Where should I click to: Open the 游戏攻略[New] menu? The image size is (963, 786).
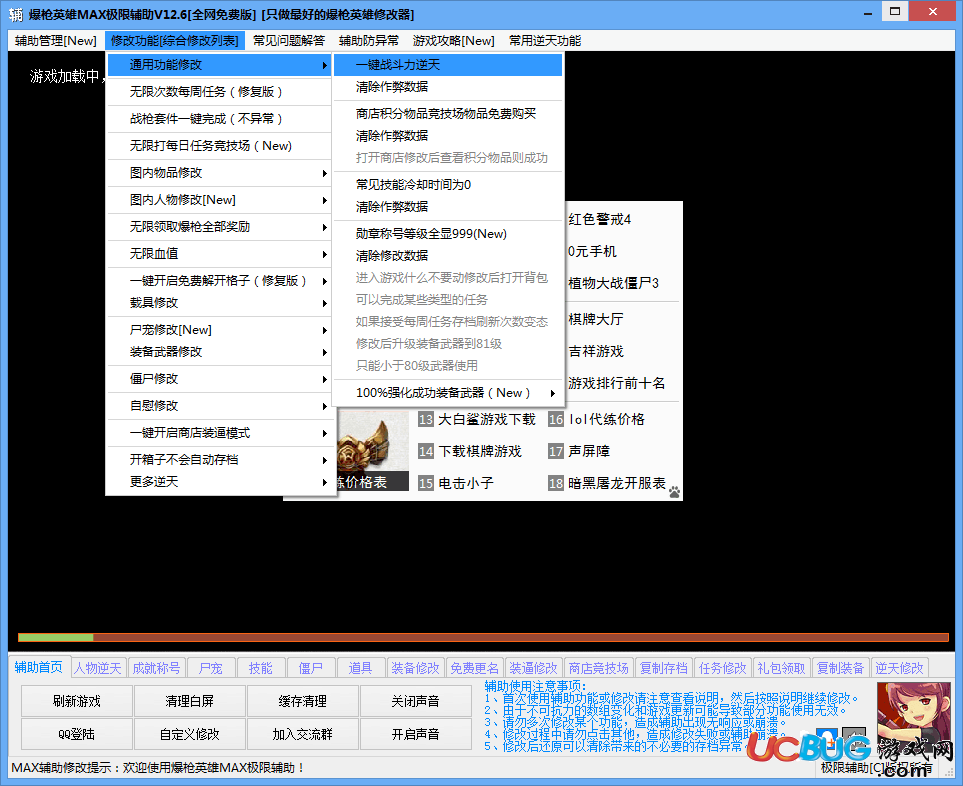pyautogui.click(x=453, y=41)
